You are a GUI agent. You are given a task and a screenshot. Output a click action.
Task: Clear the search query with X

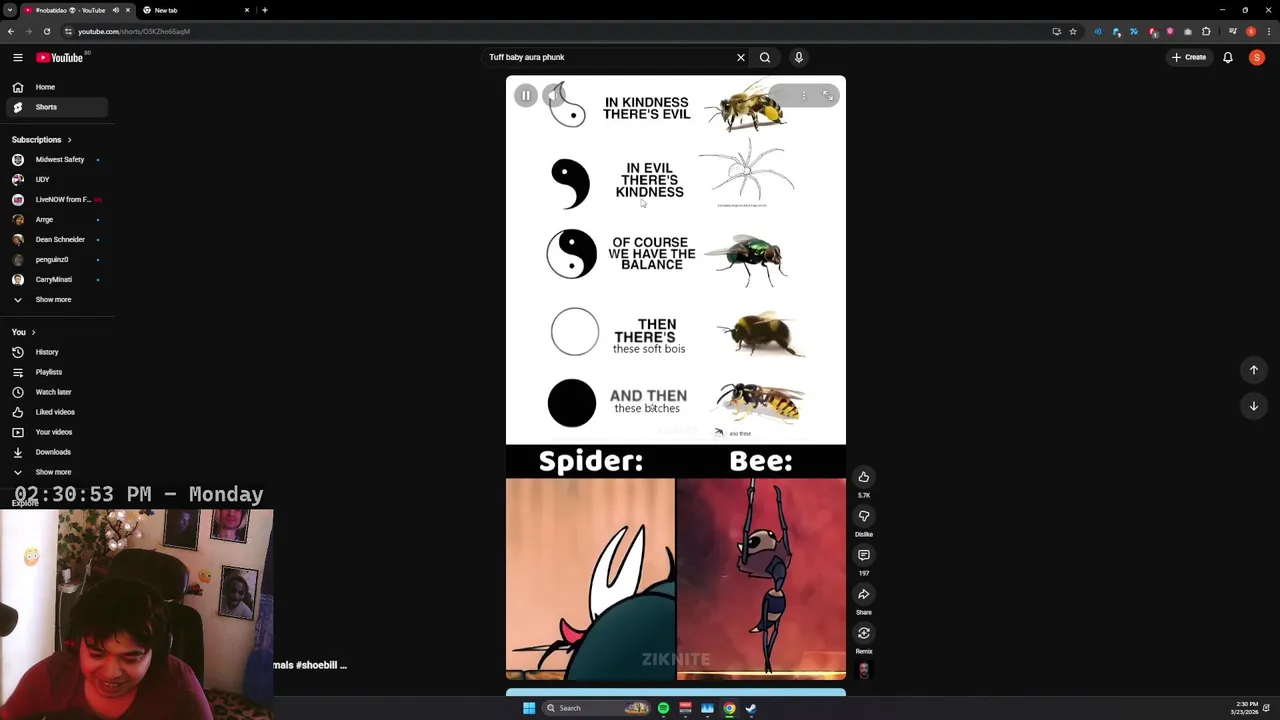coord(741,57)
